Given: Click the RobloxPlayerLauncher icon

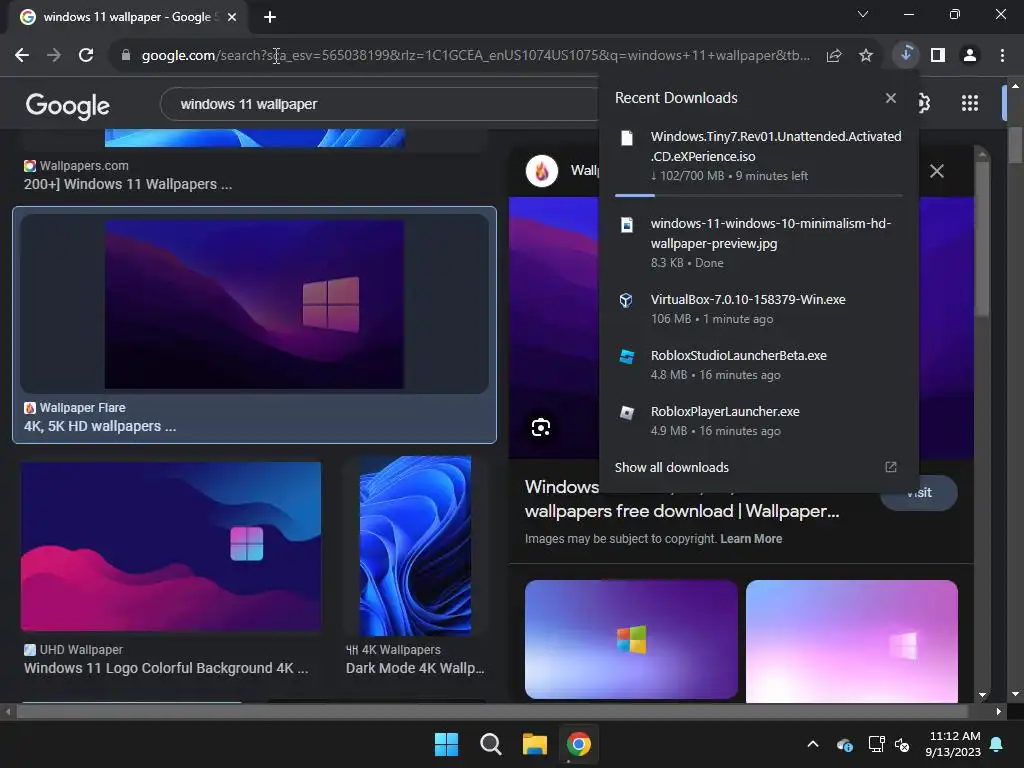Looking at the screenshot, I should point(627,413).
